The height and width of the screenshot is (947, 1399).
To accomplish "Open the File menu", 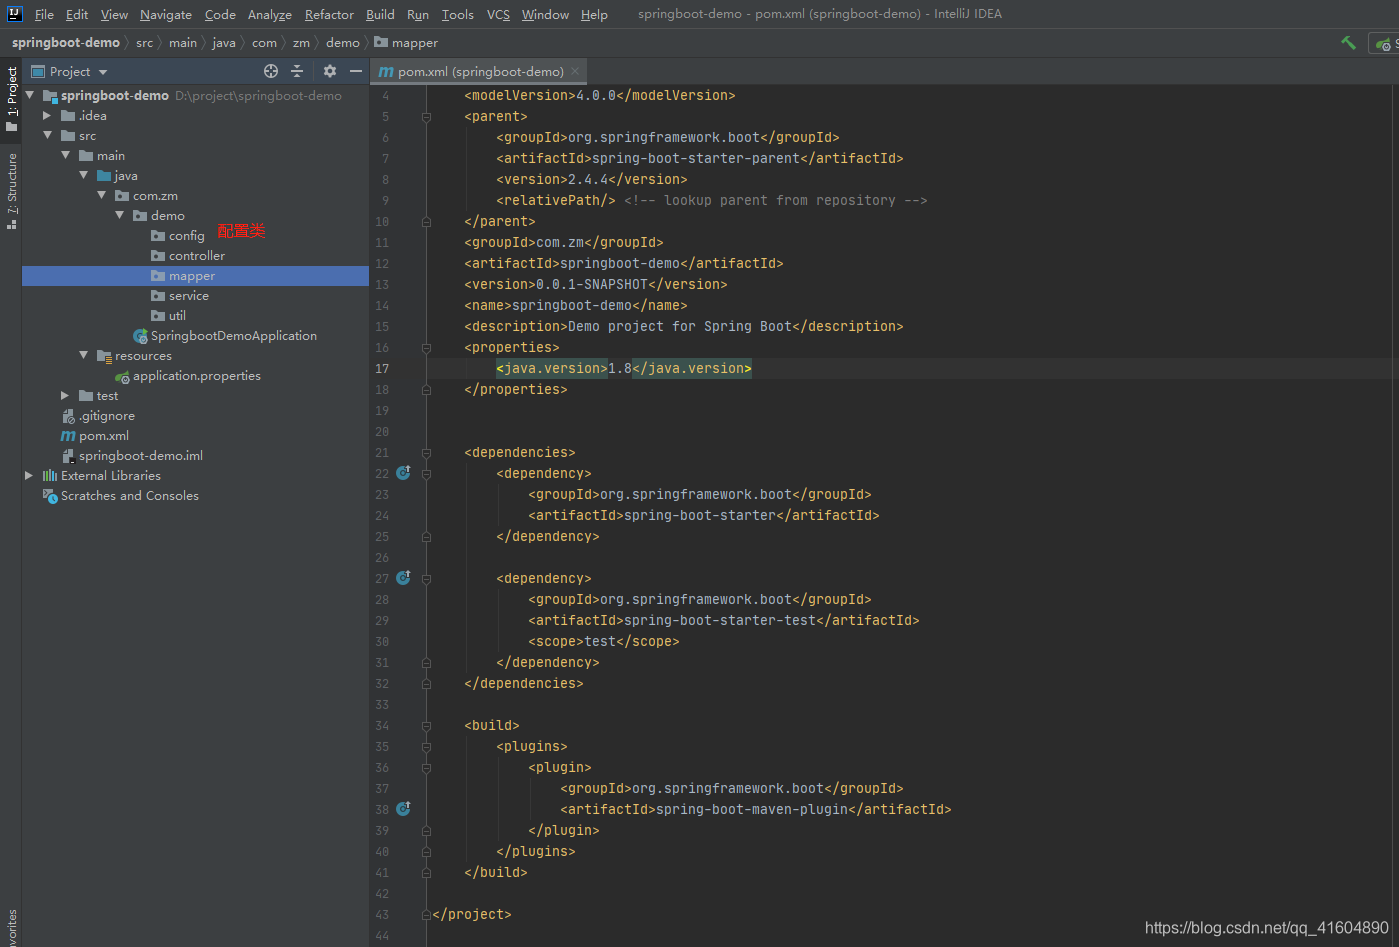I will (x=44, y=14).
